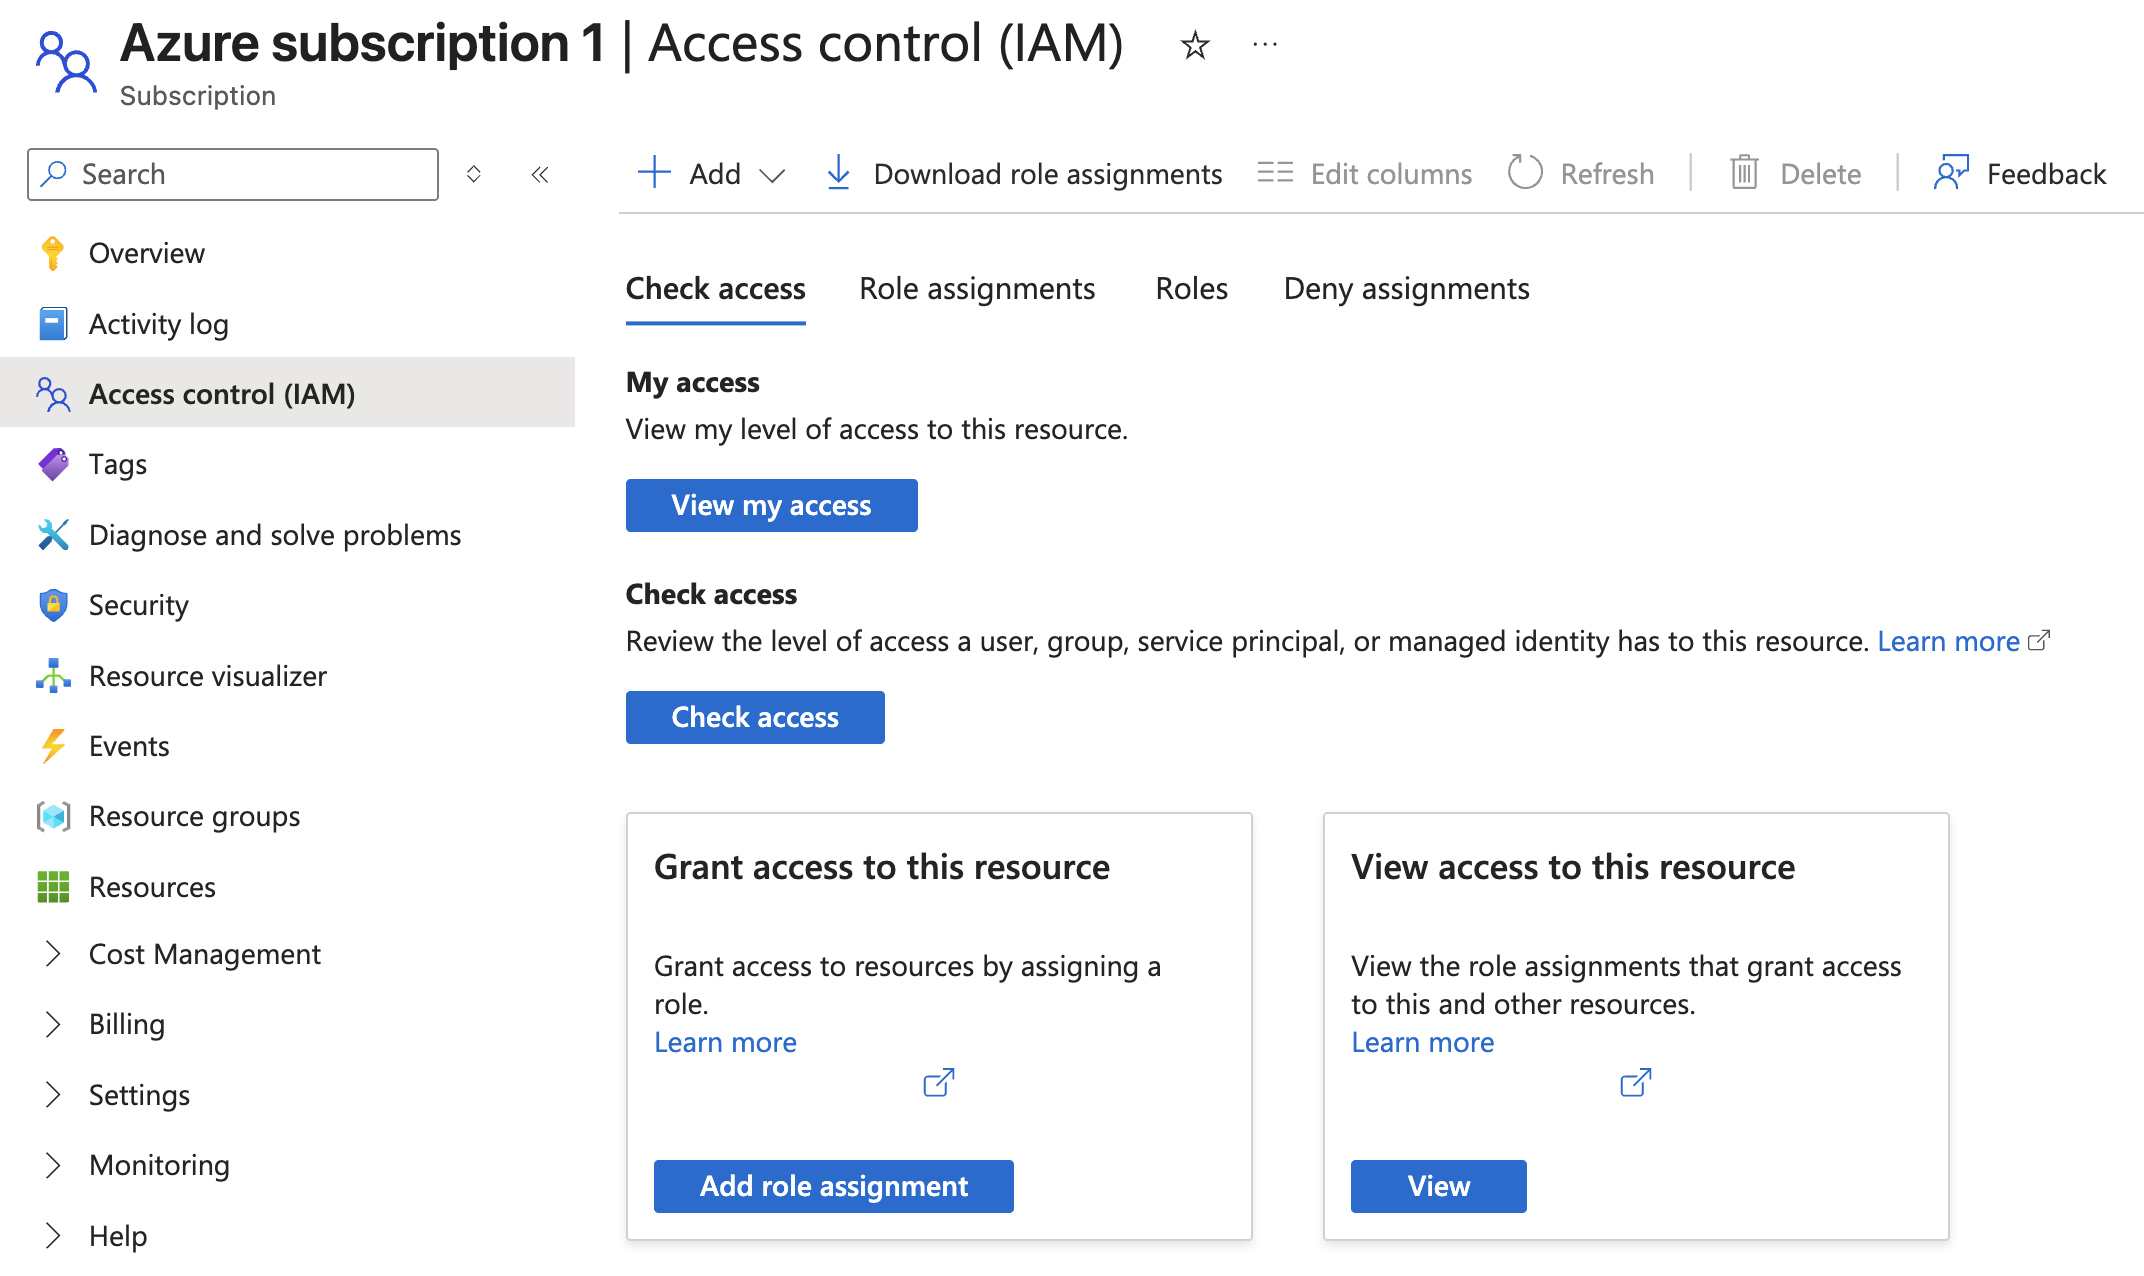Click the Feedback person icon
2144x1276 pixels.
coord(1951,173)
